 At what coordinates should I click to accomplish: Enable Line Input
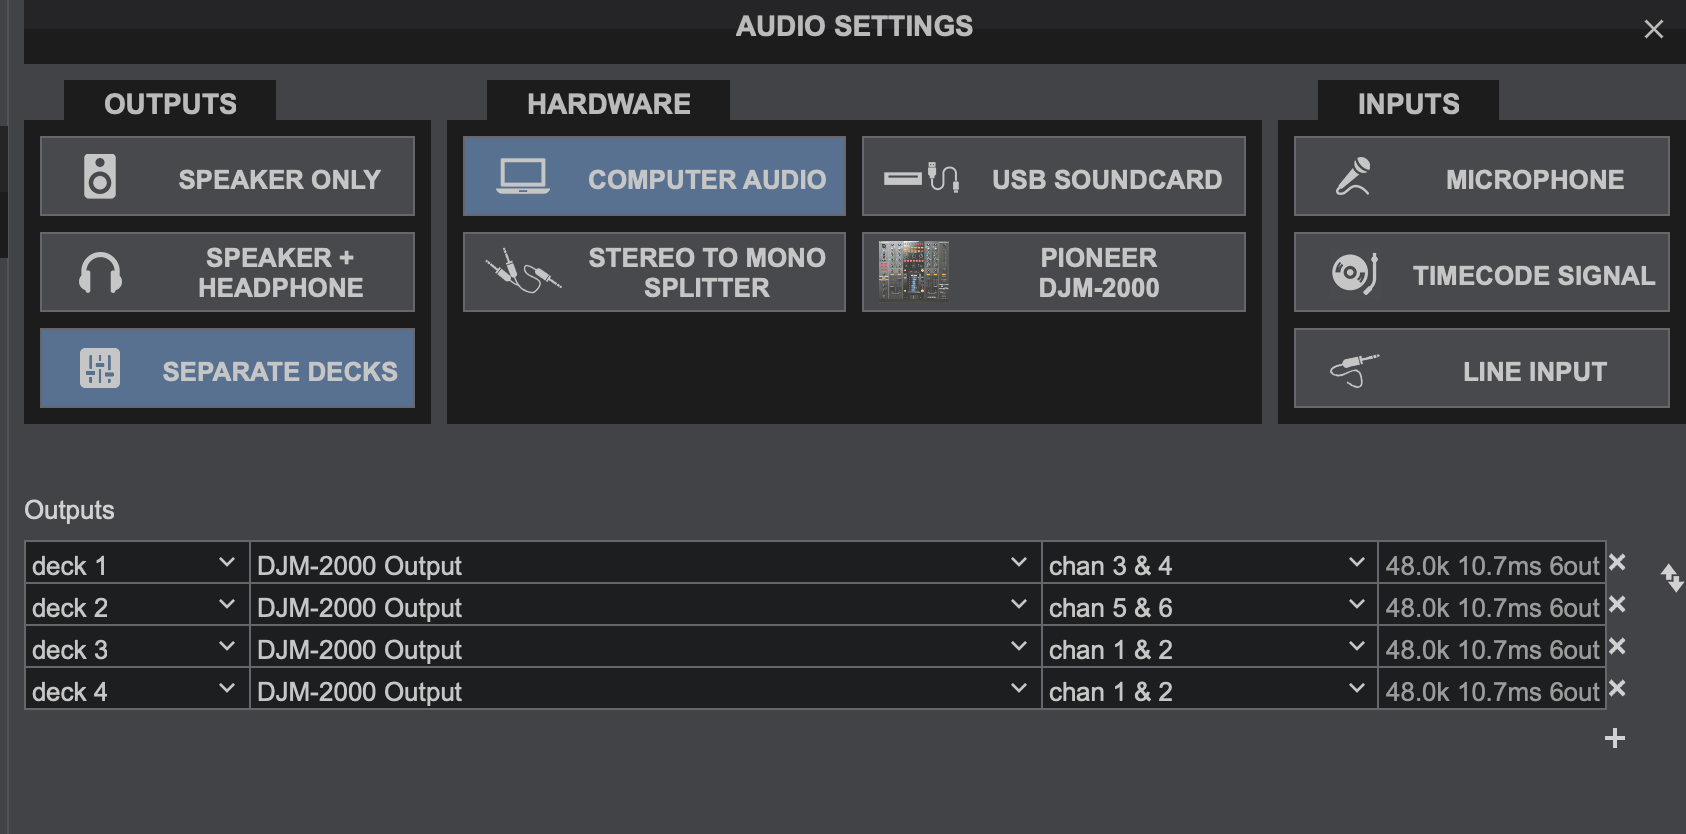tap(1482, 369)
